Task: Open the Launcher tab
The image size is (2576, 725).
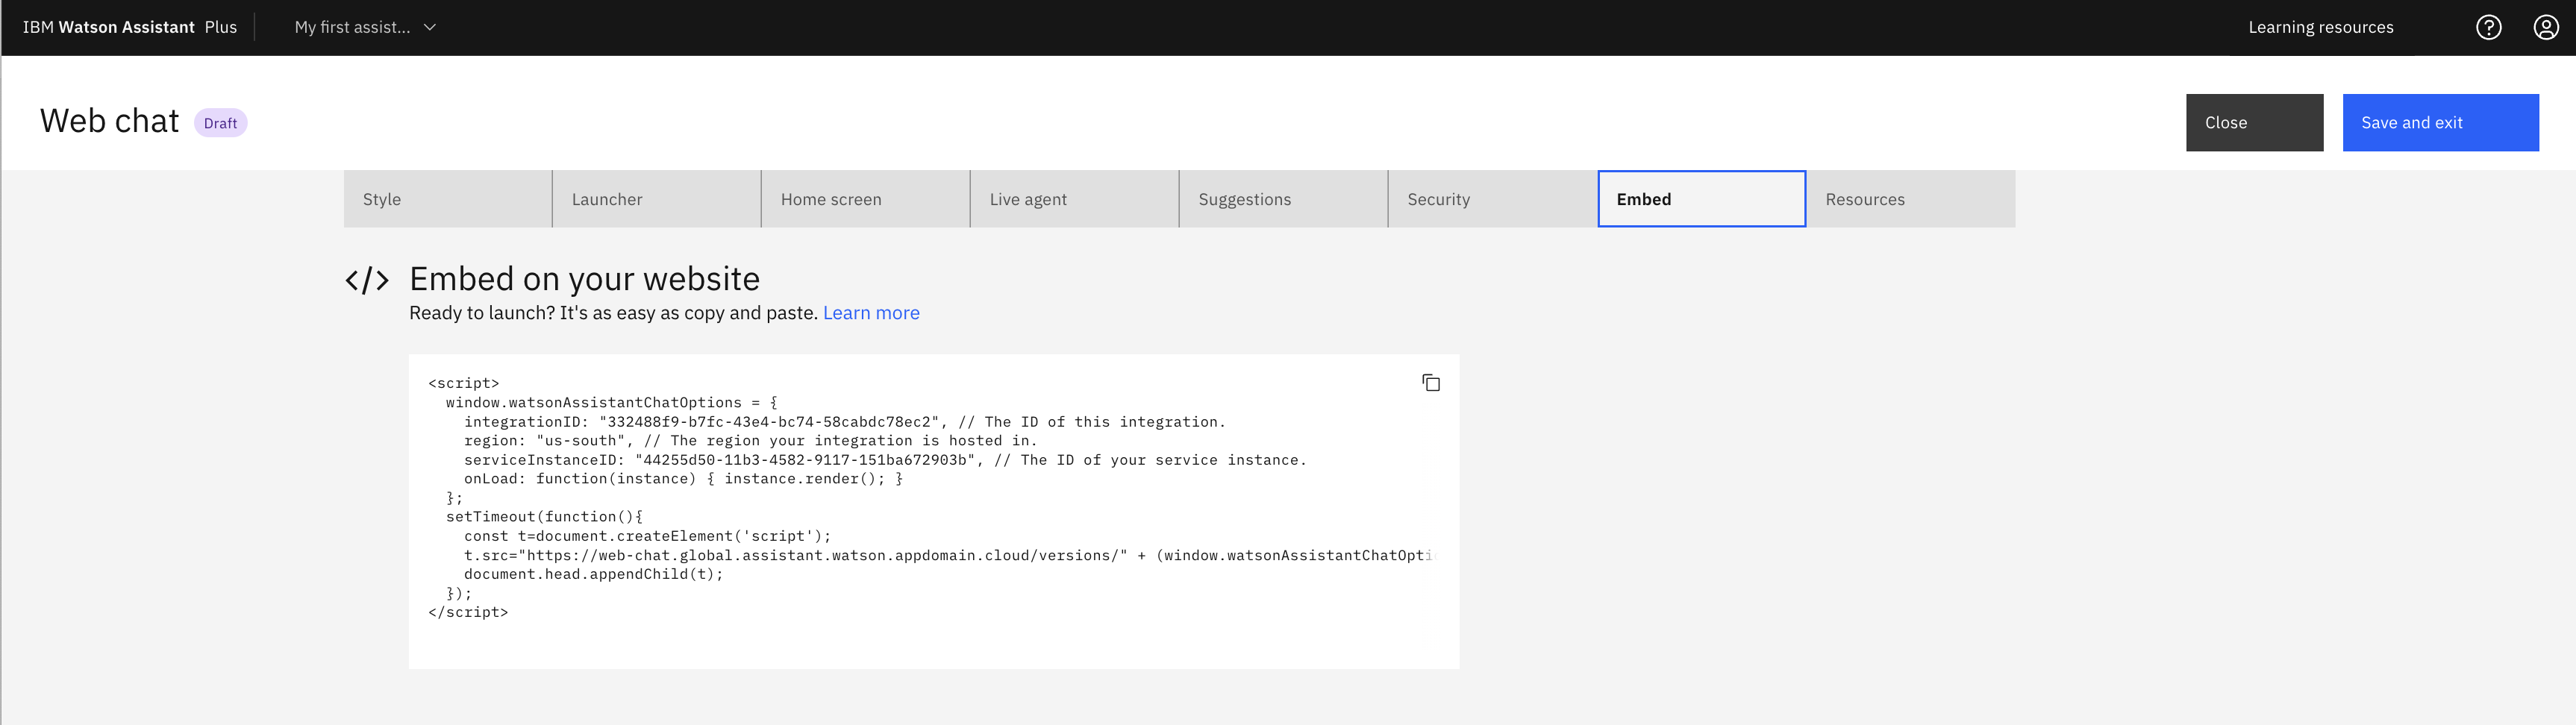Action: coord(656,199)
